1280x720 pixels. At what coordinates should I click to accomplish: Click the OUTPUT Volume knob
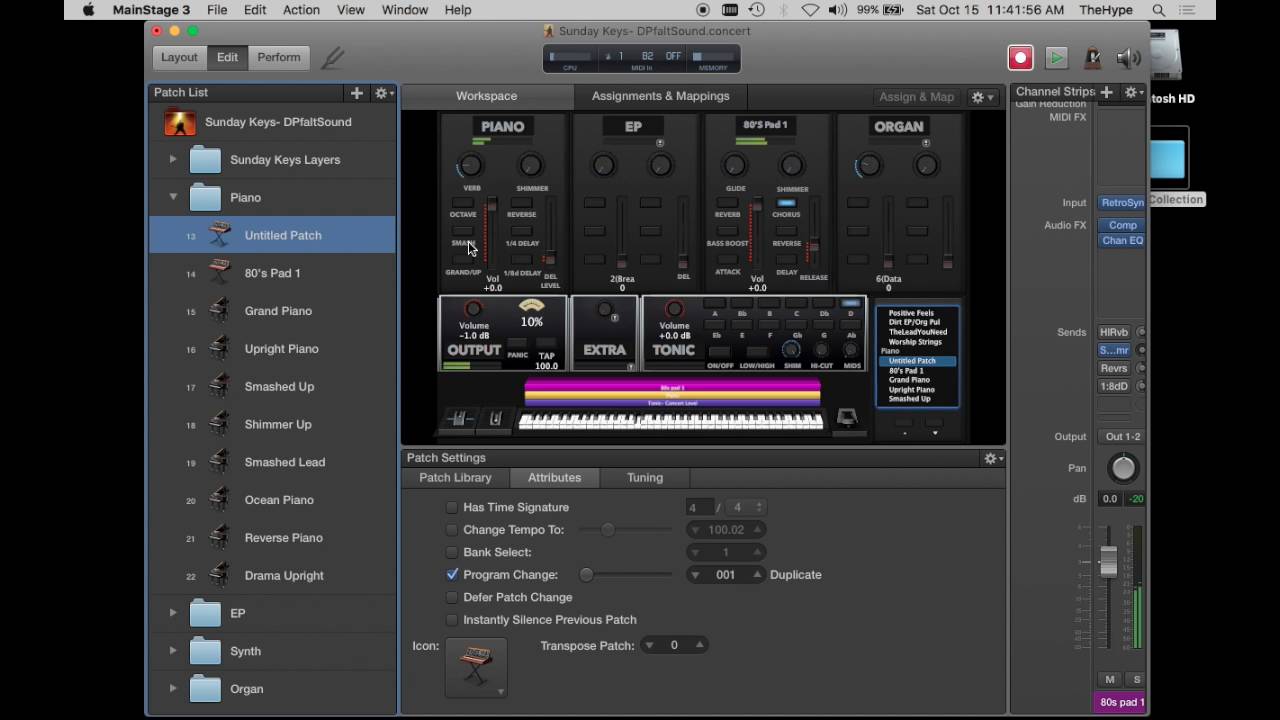pos(474,309)
